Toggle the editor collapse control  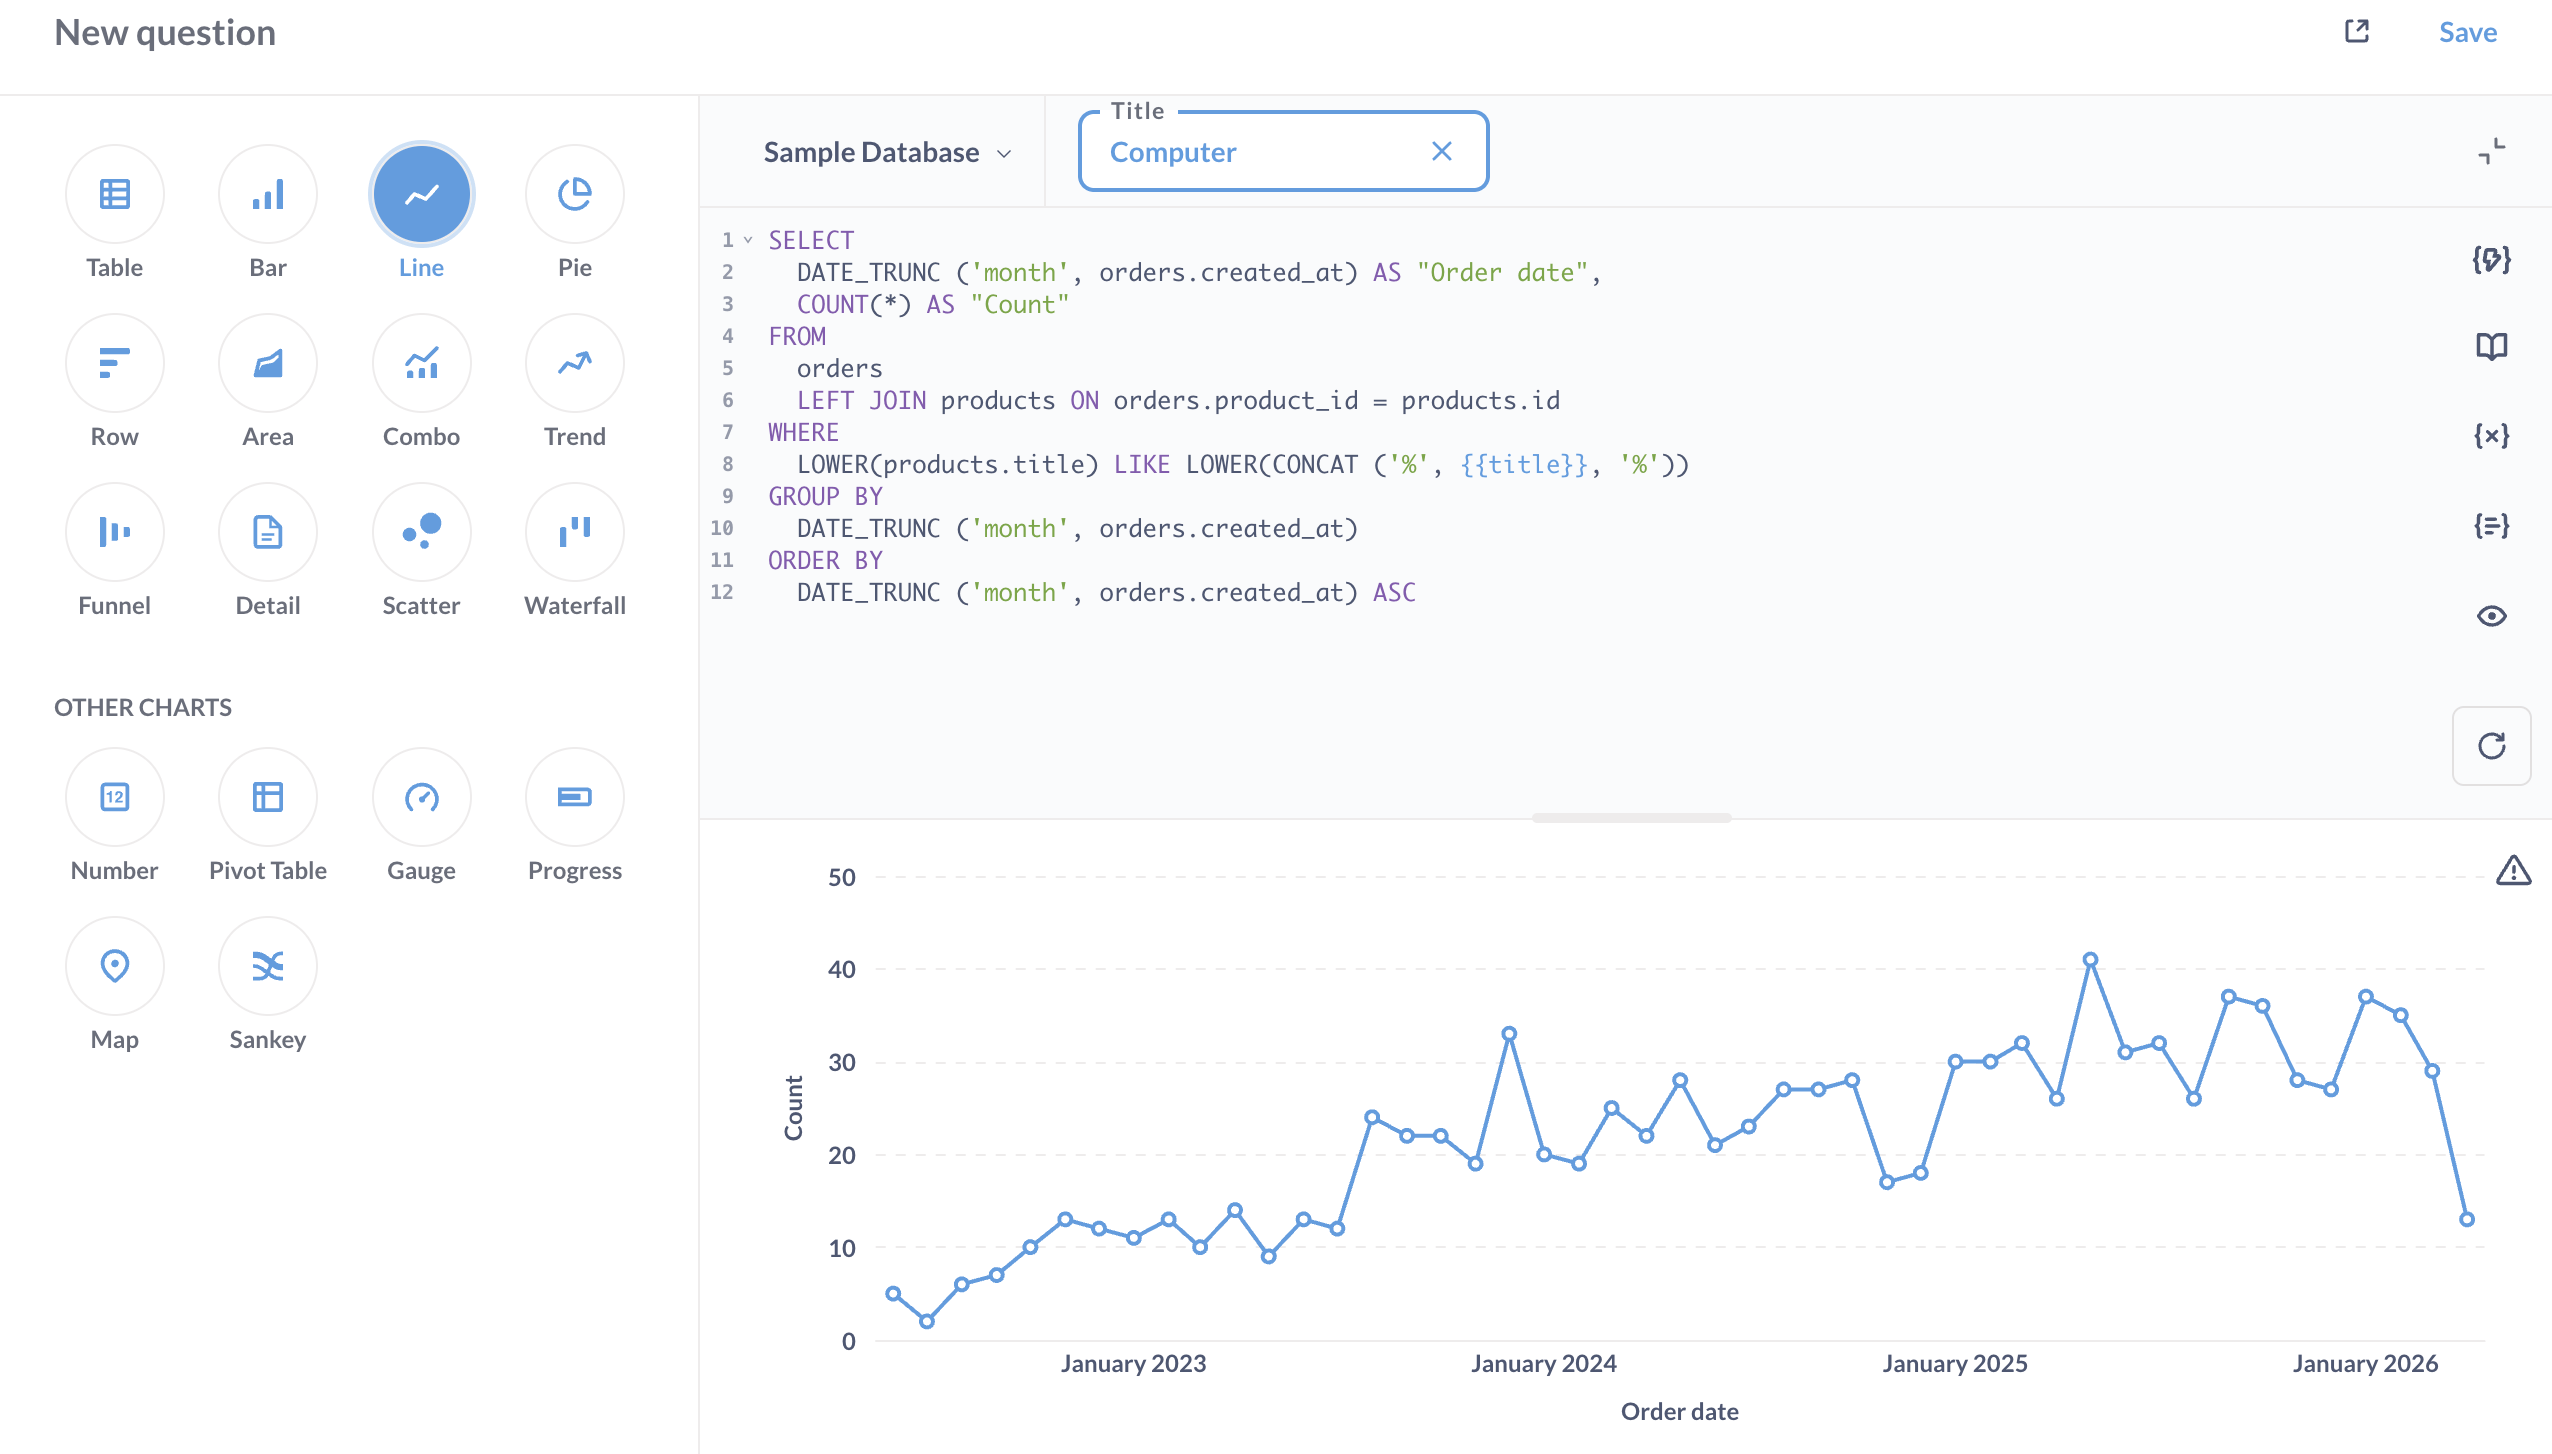(2491, 151)
